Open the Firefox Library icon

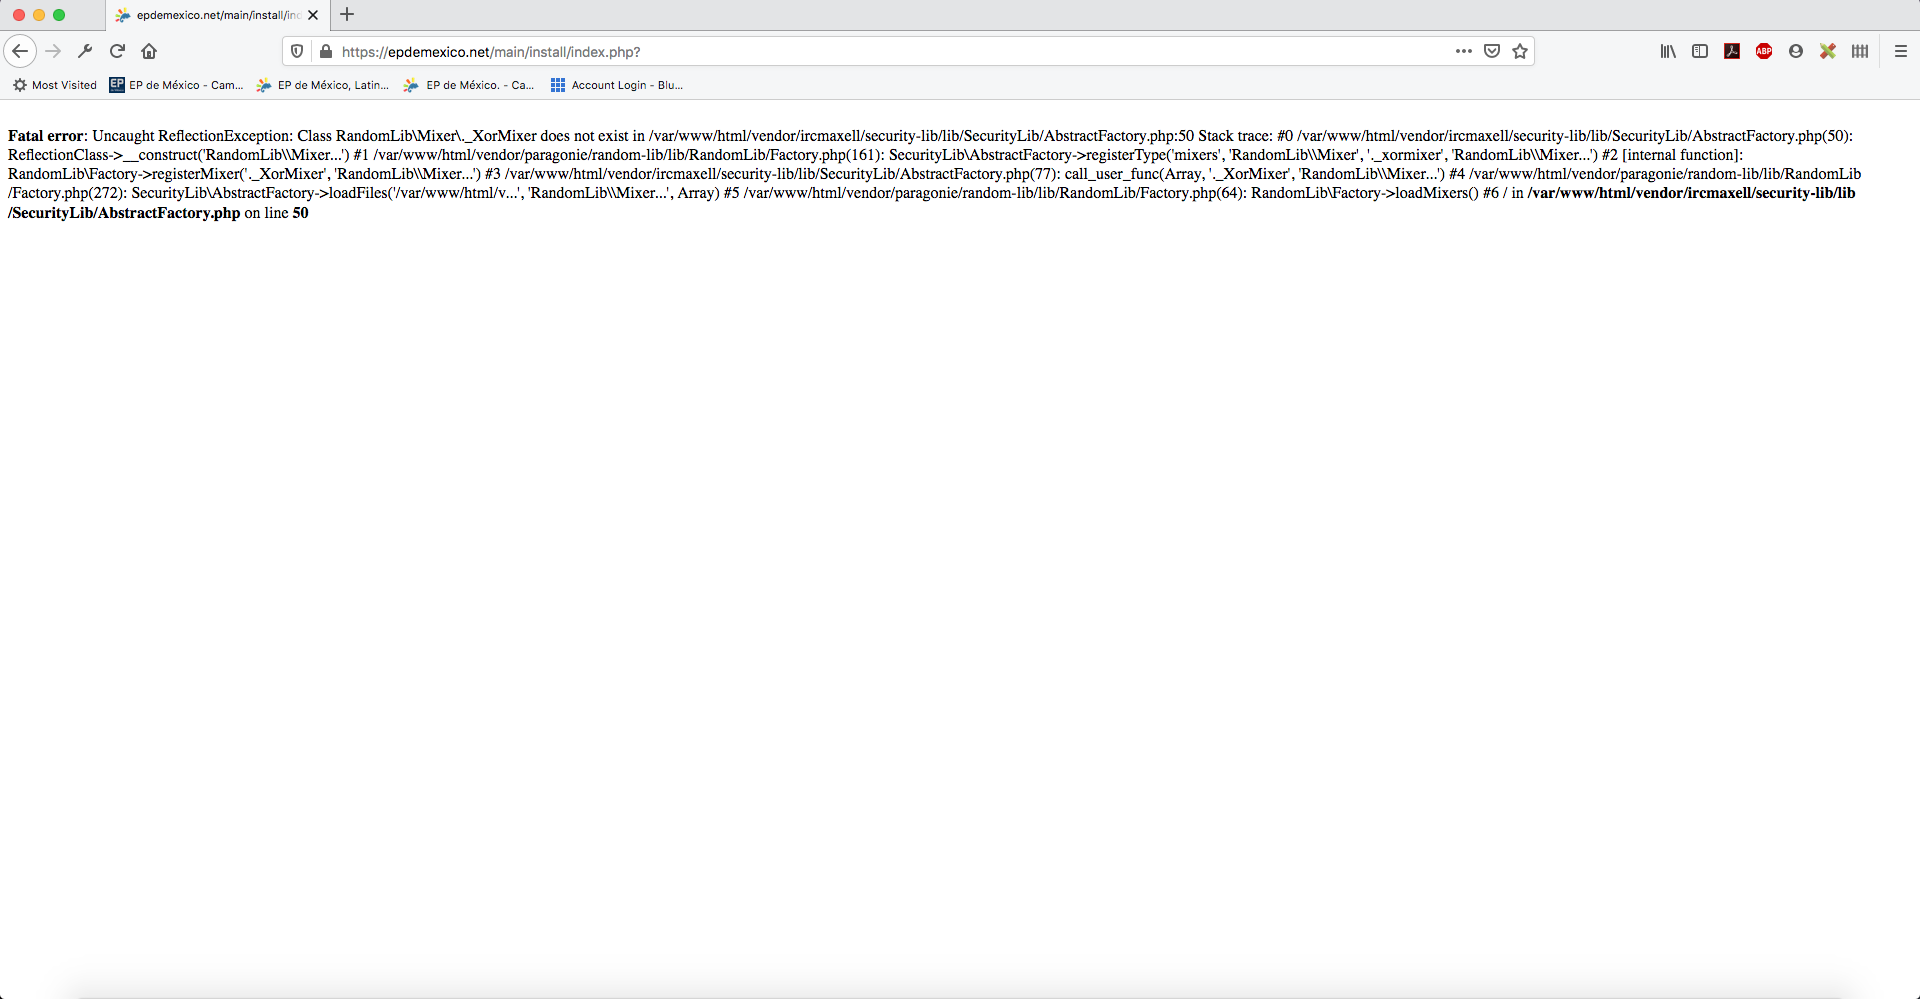point(1667,51)
